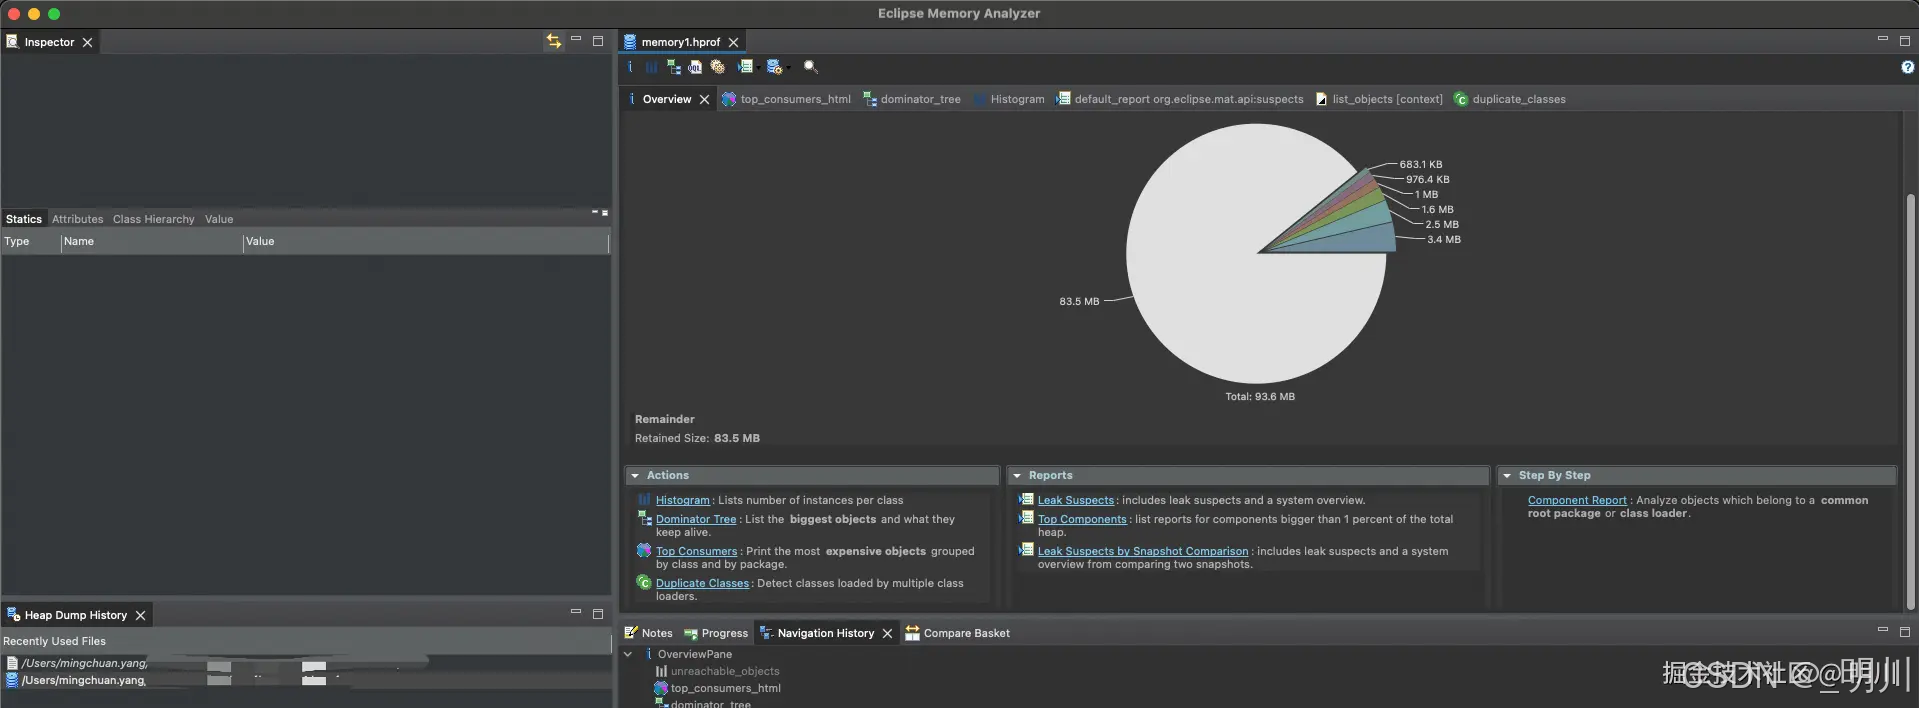Collapse the OverviewPane tree node
1919x708 pixels.
click(628, 654)
